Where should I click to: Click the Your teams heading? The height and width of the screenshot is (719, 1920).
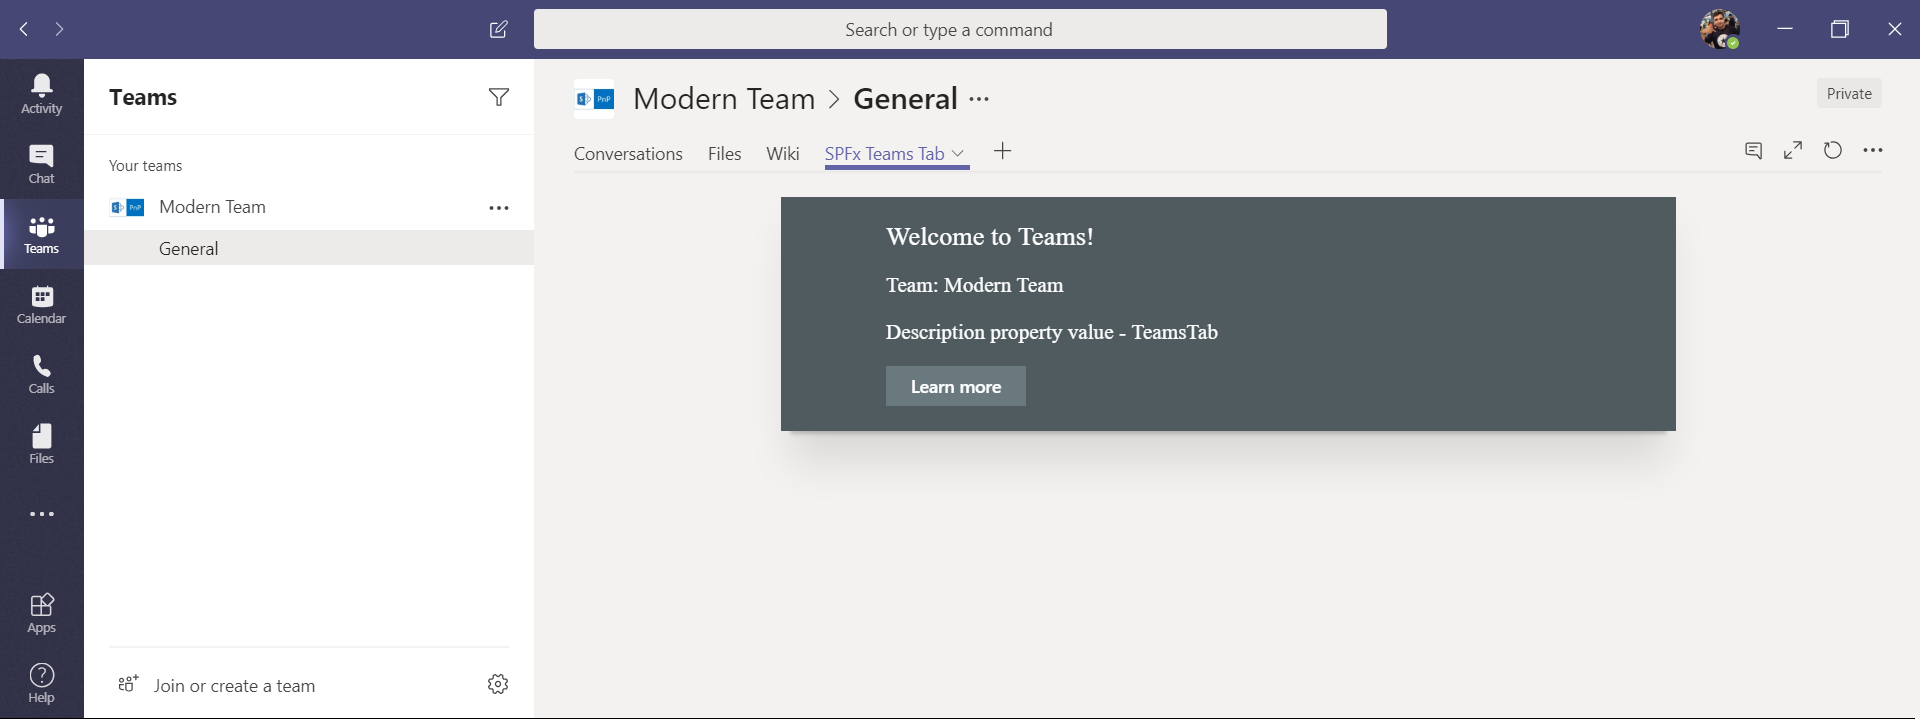pos(146,165)
